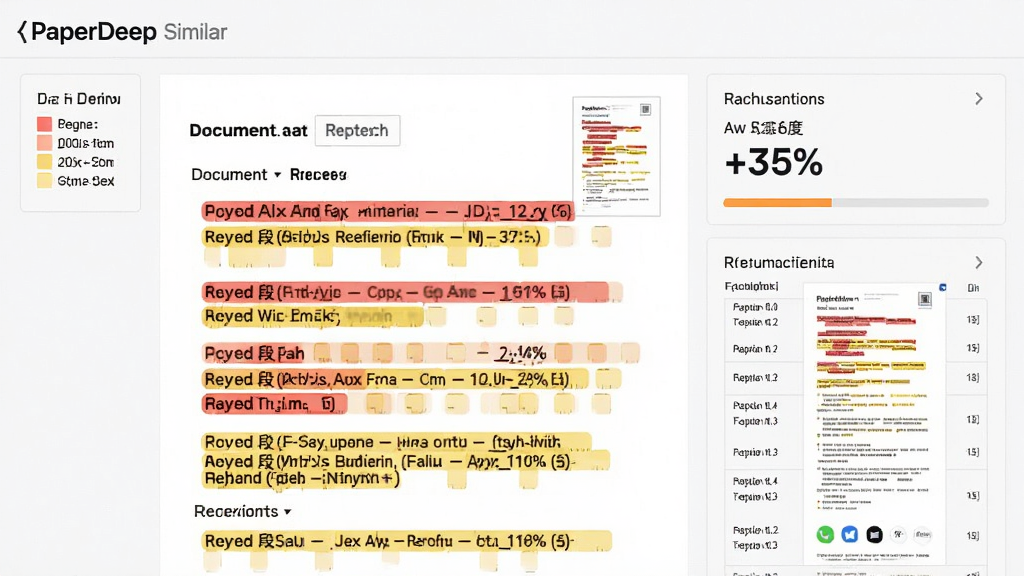Switch to the "Rreceeg" tab beside Document

click(x=318, y=175)
